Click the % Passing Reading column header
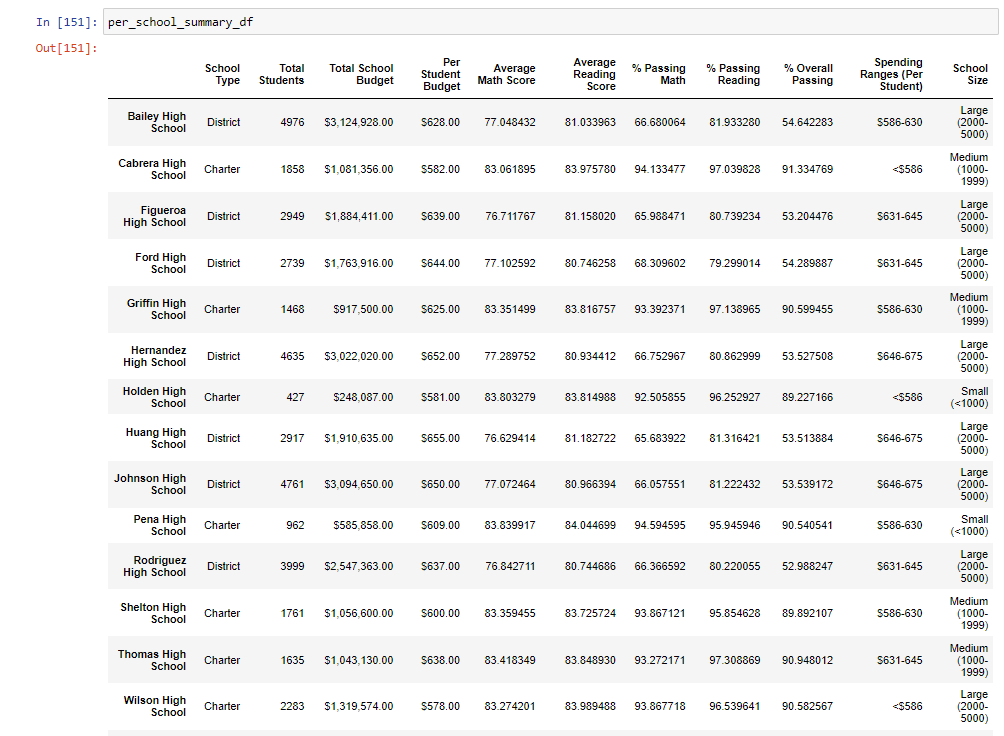The height and width of the screenshot is (736, 1004). [734, 74]
